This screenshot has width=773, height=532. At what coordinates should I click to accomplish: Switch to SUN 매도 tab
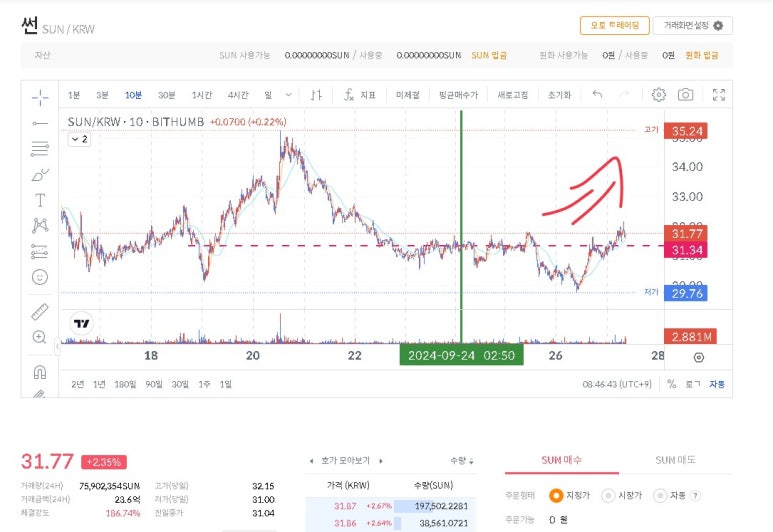point(675,460)
